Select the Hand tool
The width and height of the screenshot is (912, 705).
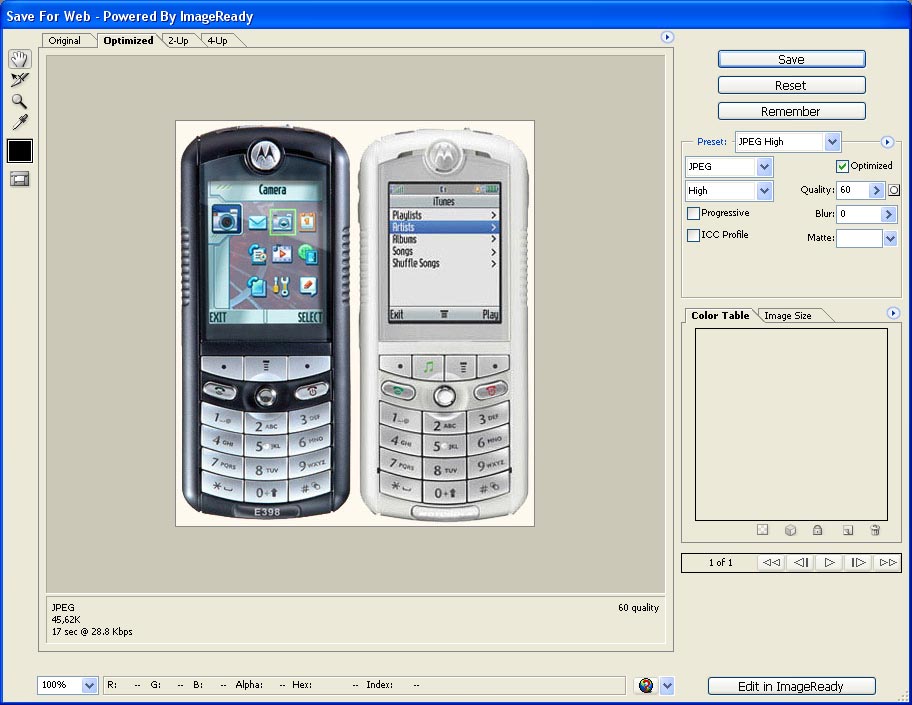[19, 59]
